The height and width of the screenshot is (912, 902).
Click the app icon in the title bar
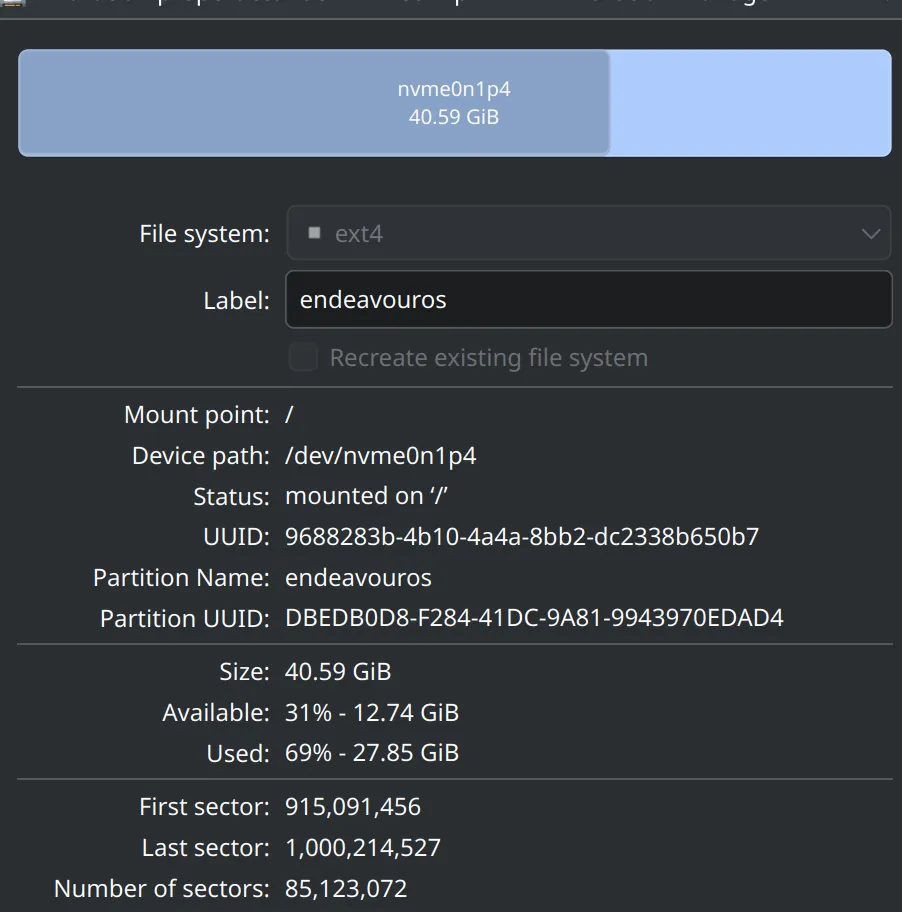point(12,3)
